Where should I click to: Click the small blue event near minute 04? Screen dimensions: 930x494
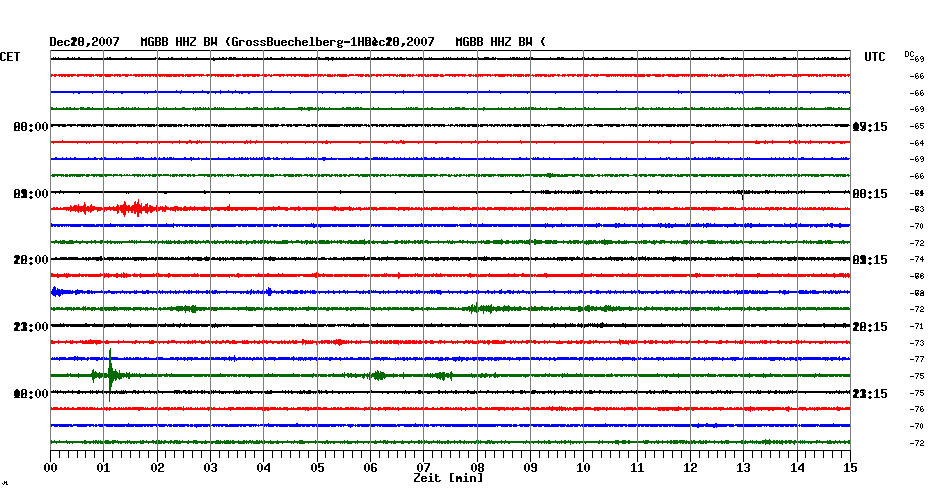269,292
